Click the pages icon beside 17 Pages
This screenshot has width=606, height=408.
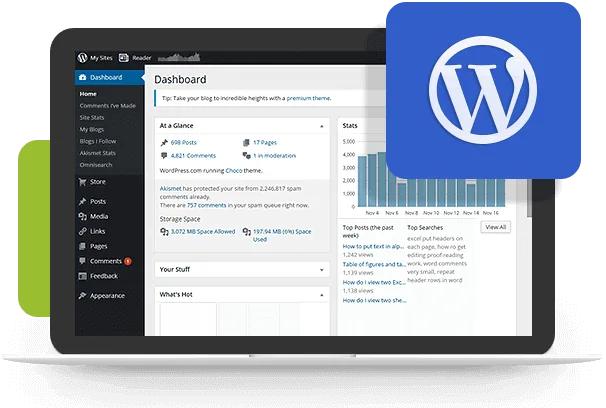pos(246,143)
